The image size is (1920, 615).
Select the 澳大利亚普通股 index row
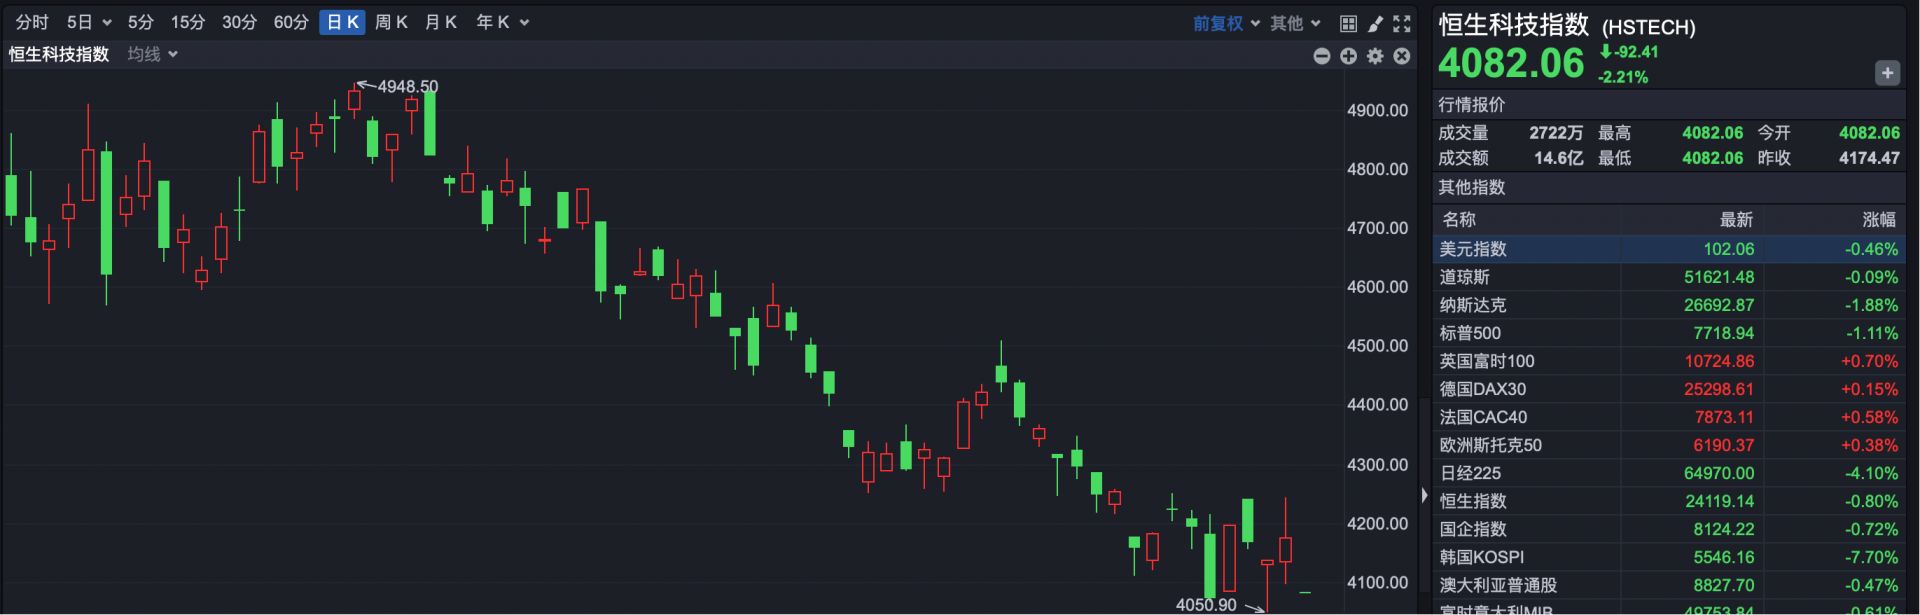[x=1668, y=585]
